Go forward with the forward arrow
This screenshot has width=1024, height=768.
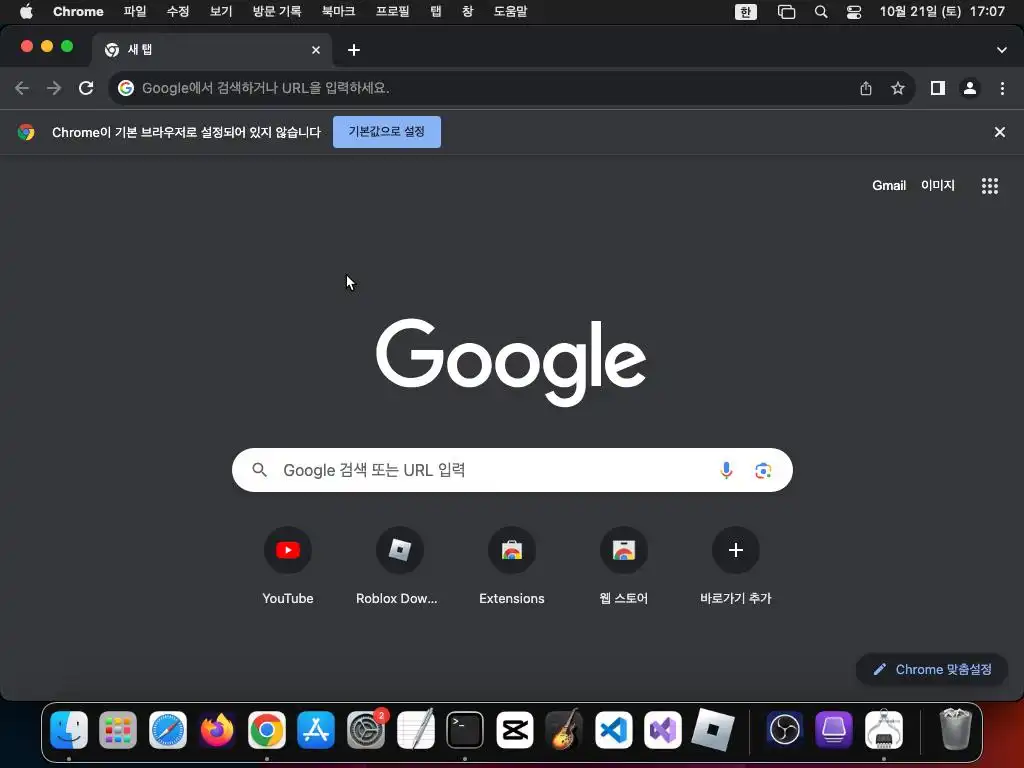point(54,88)
